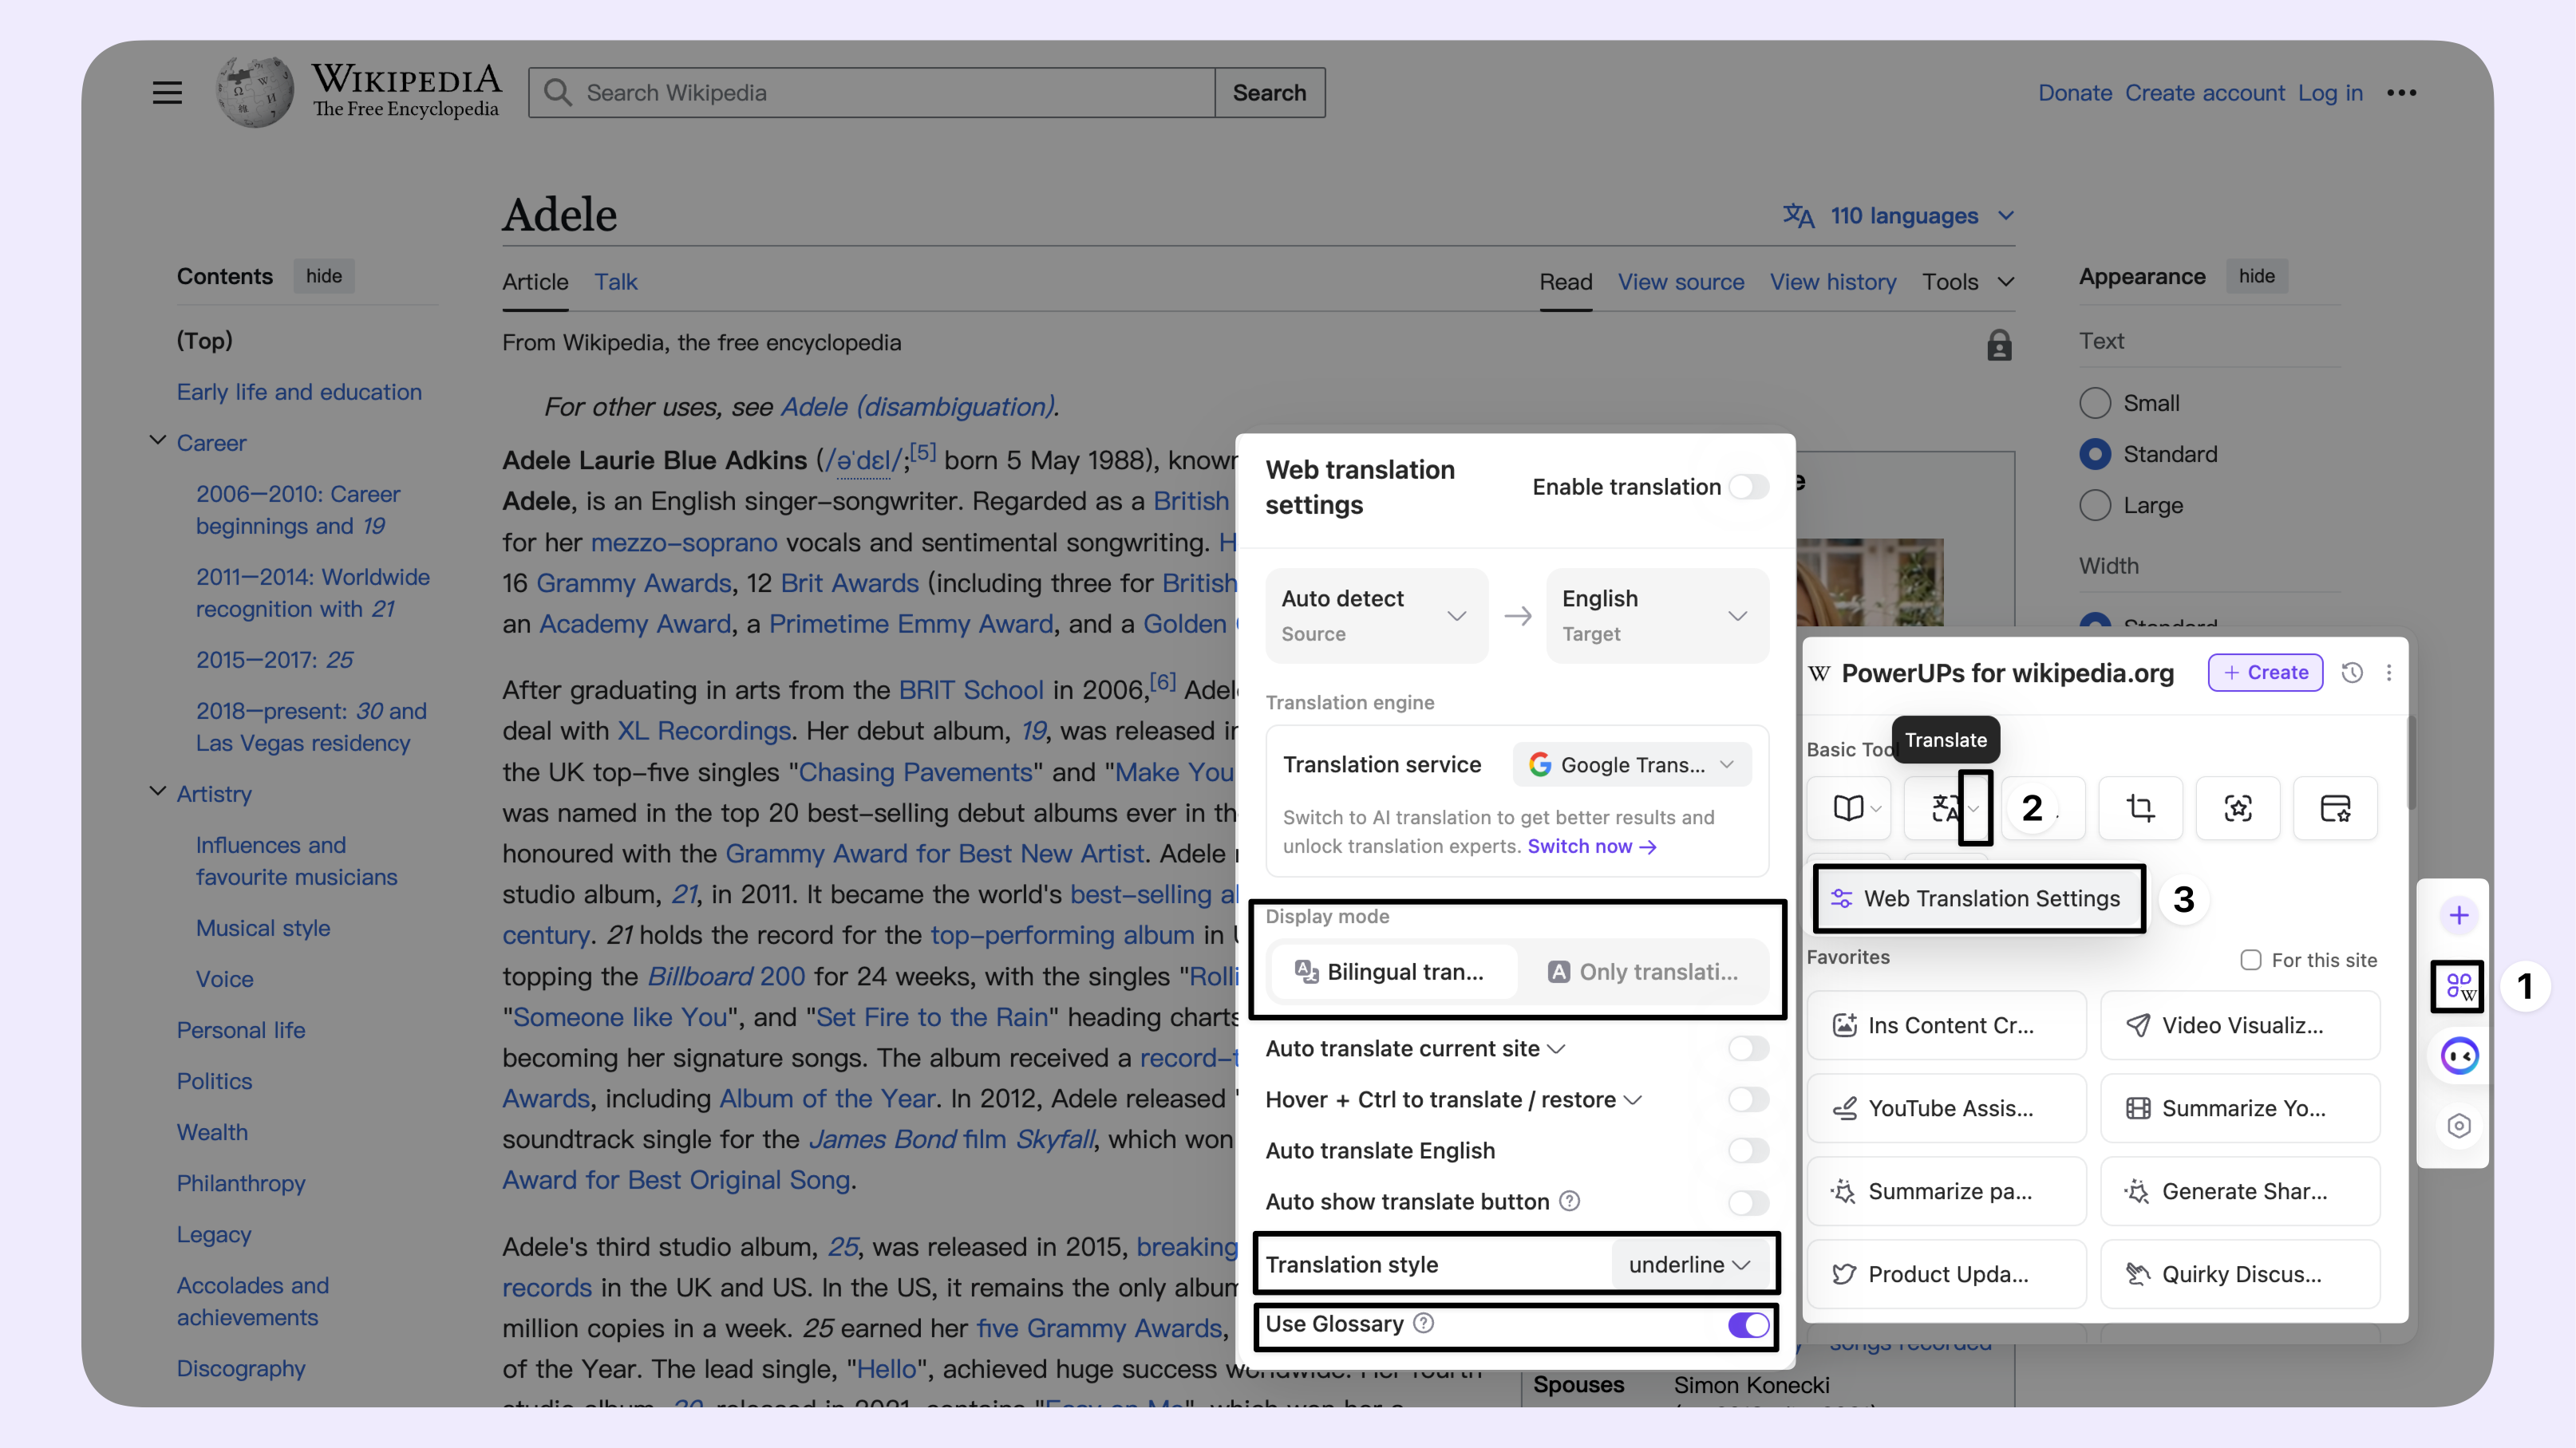Switch to Only translation display mode
The height and width of the screenshot is (1448, 2576).
(1643, 972)
